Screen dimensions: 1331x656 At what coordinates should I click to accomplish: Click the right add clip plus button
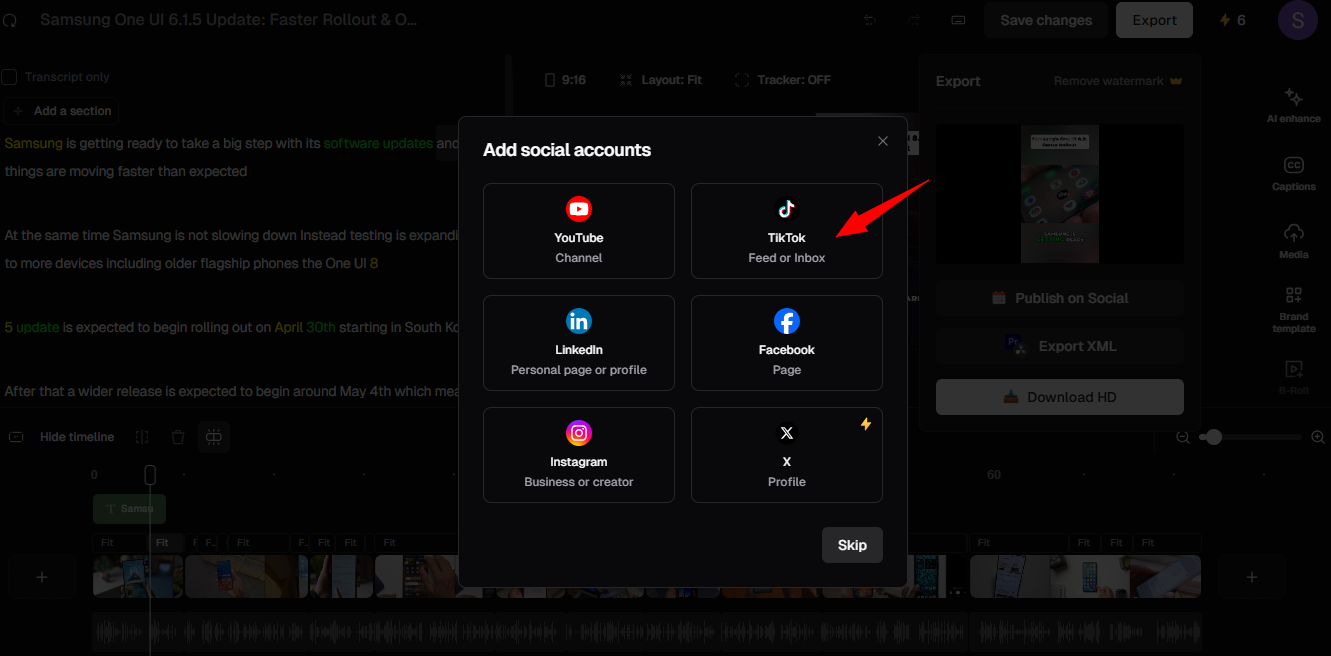[1251, 577]
